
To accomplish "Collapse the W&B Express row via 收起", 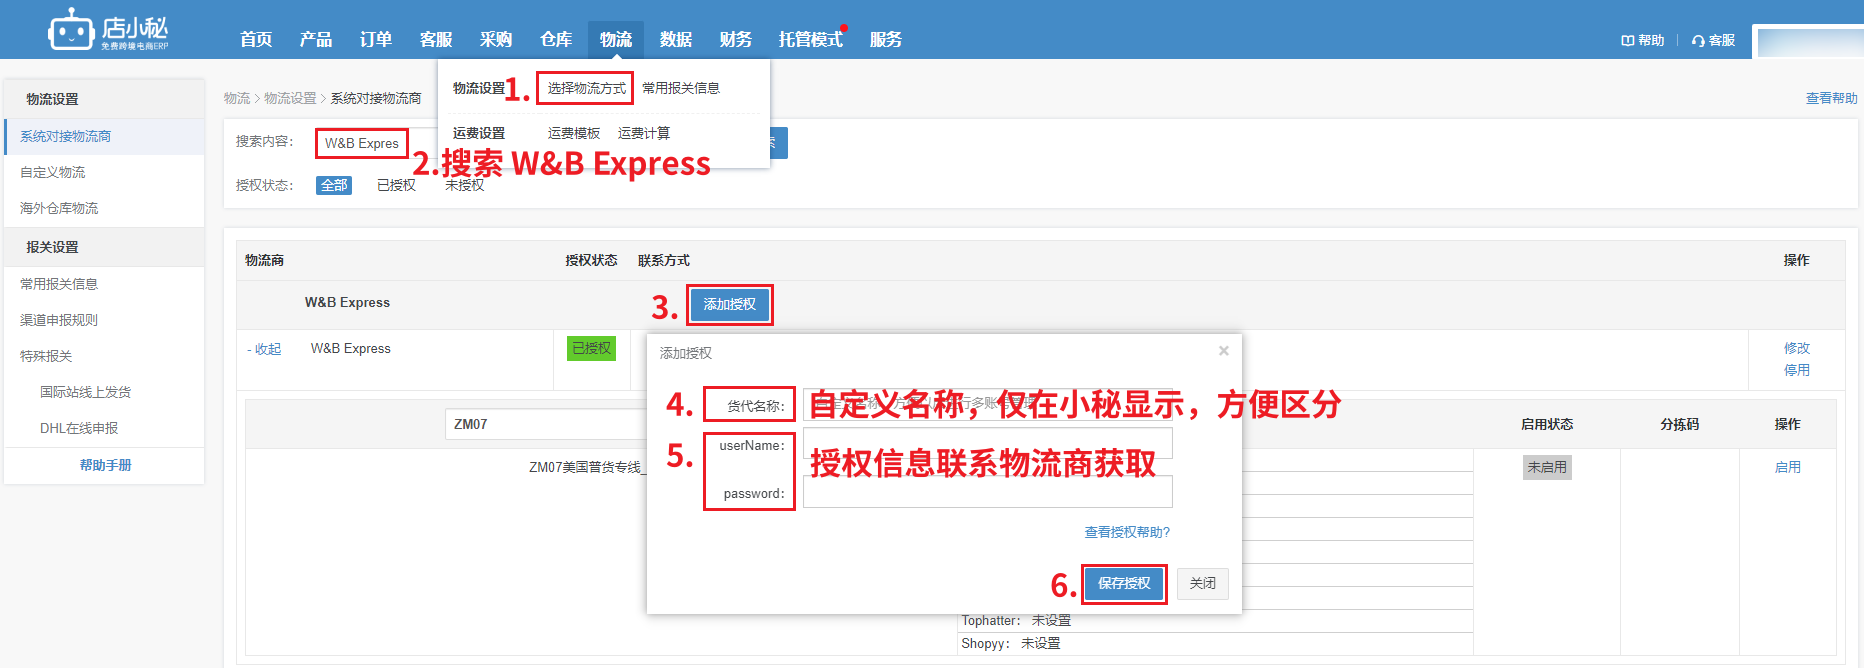I will [x=265, y=349].
